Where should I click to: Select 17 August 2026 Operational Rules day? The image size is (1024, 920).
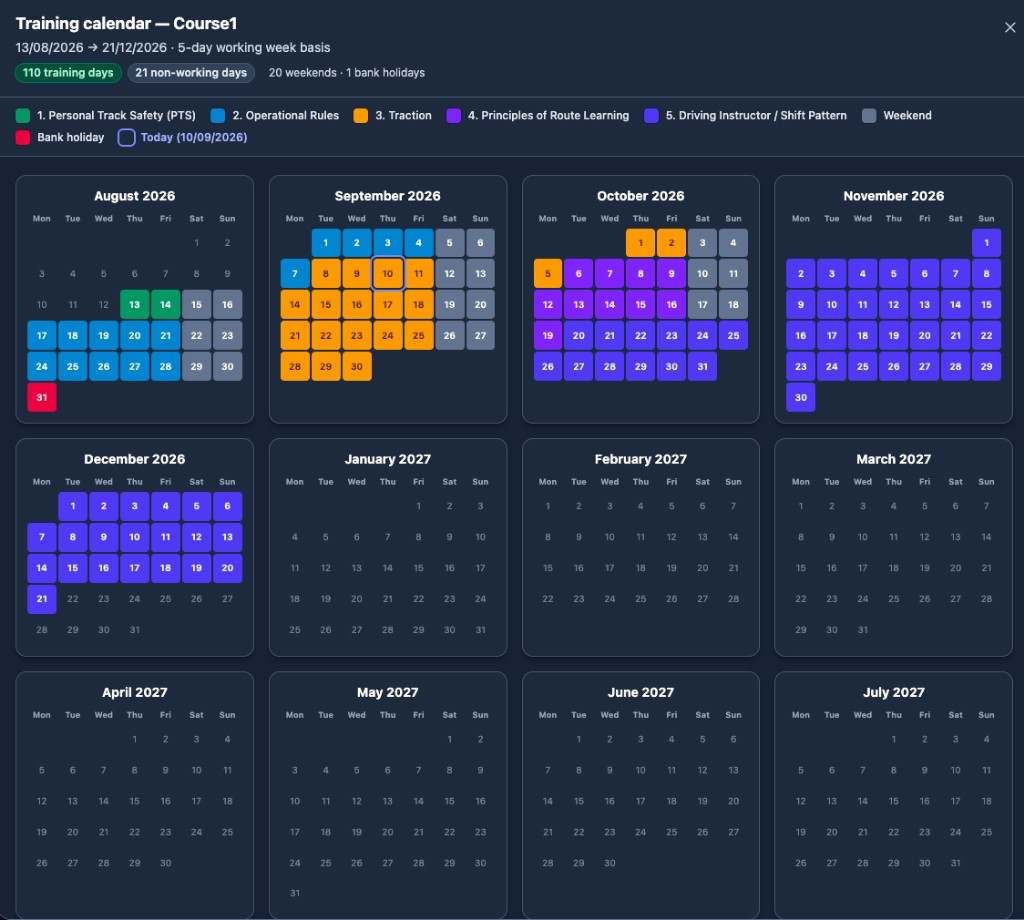pyautogui.click(x=42, y=335)
